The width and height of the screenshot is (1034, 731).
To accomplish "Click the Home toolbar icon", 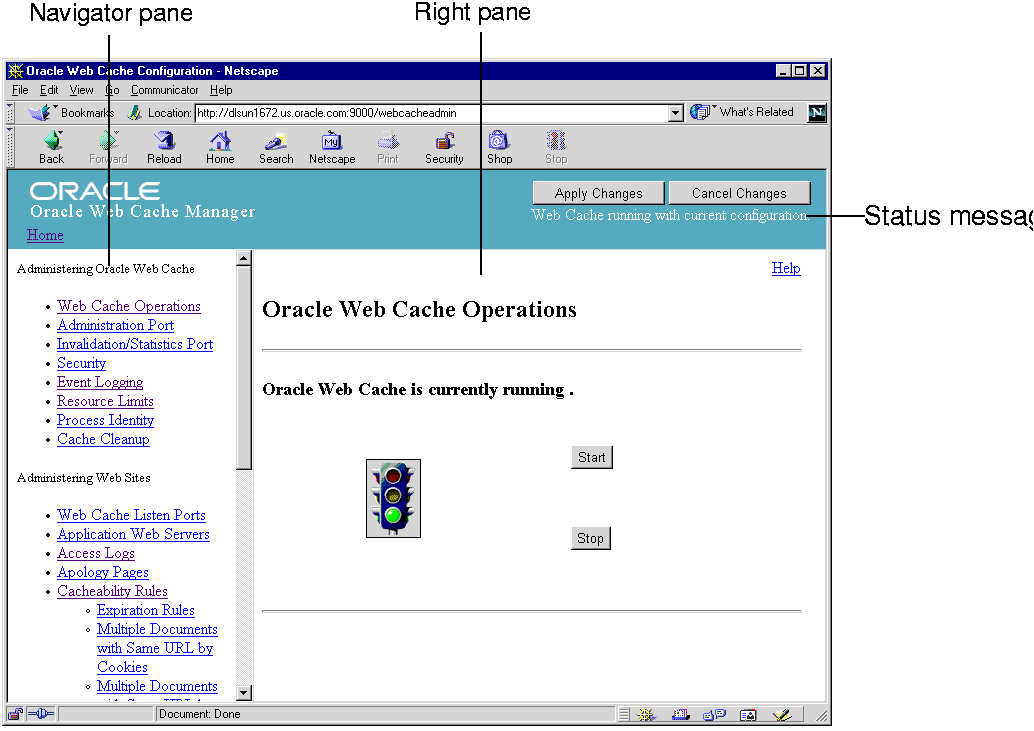I will (x=220, y=140).
